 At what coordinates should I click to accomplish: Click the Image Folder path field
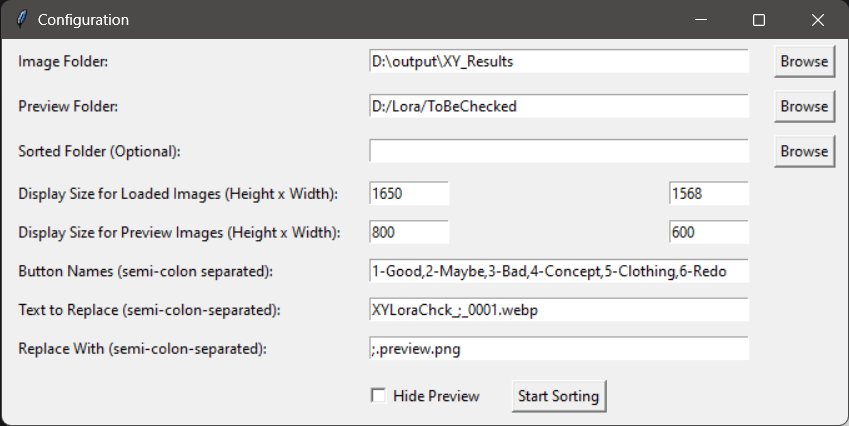point(558,61)
